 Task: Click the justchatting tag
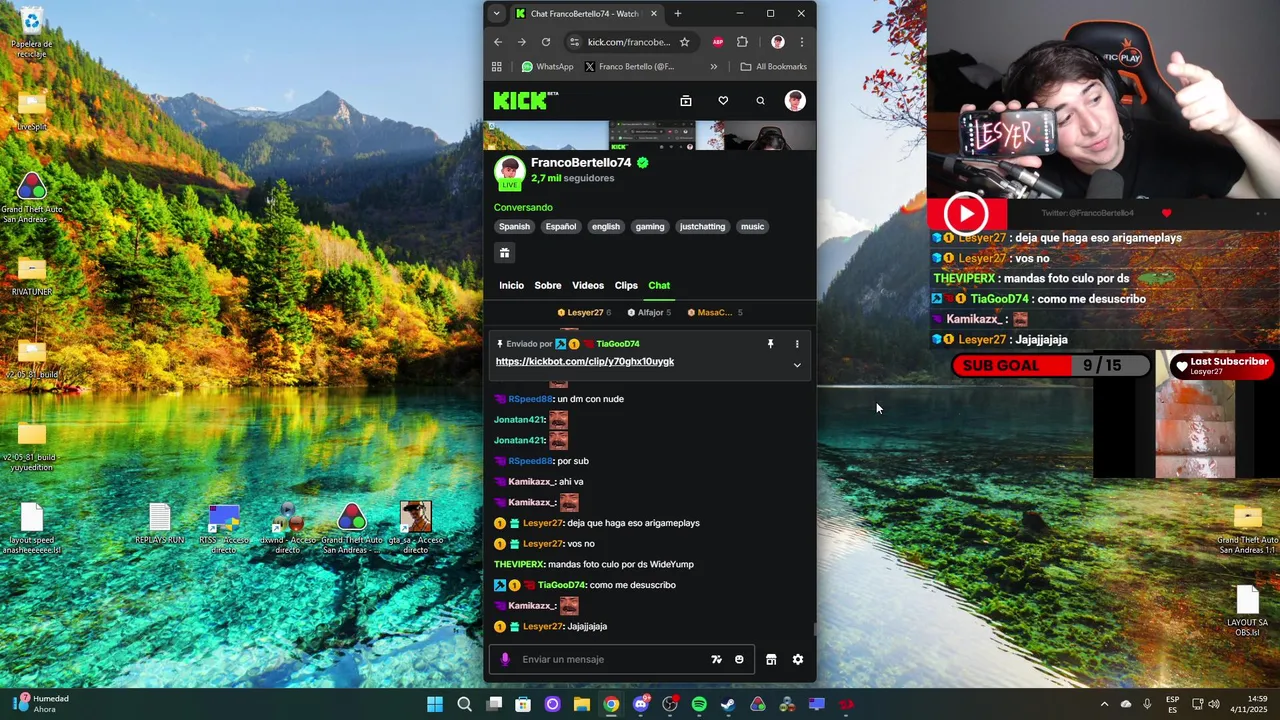pos(703,227)
